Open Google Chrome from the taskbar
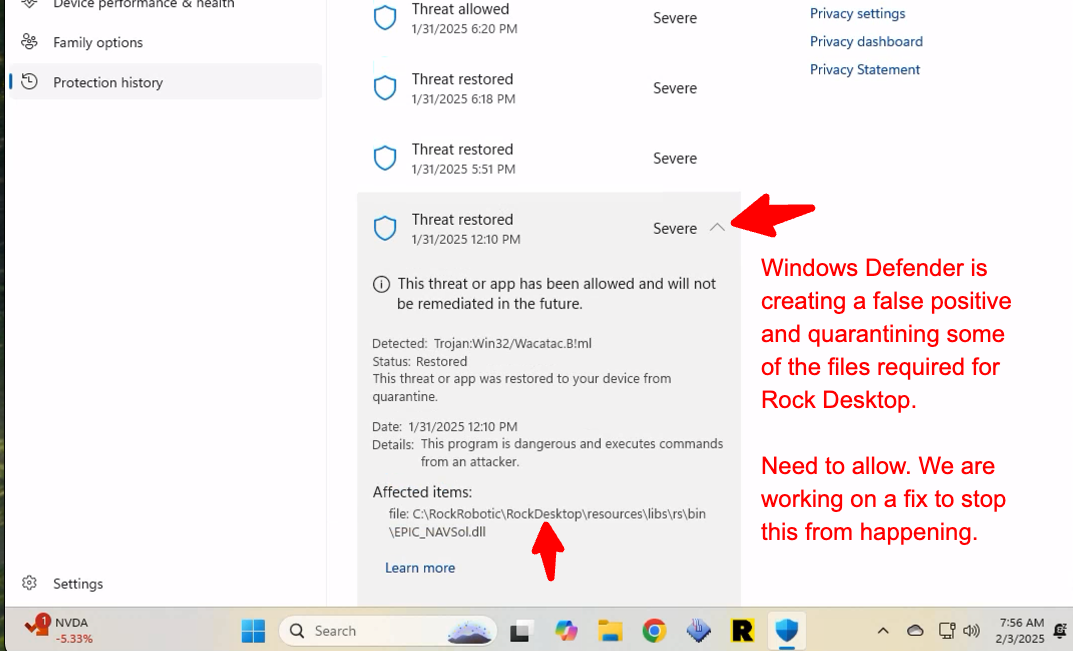 653,631
